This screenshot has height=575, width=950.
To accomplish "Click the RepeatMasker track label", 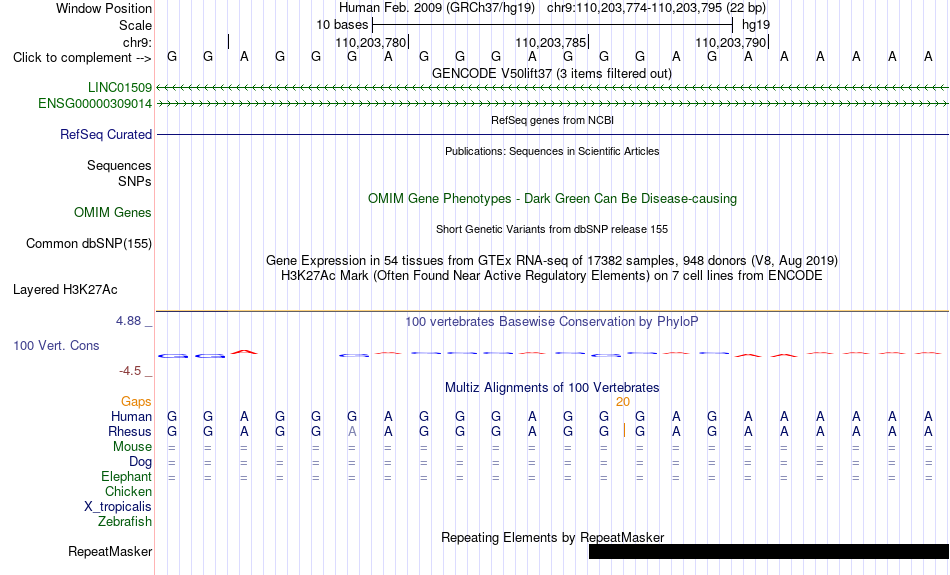I will click(x=110, y=551).
